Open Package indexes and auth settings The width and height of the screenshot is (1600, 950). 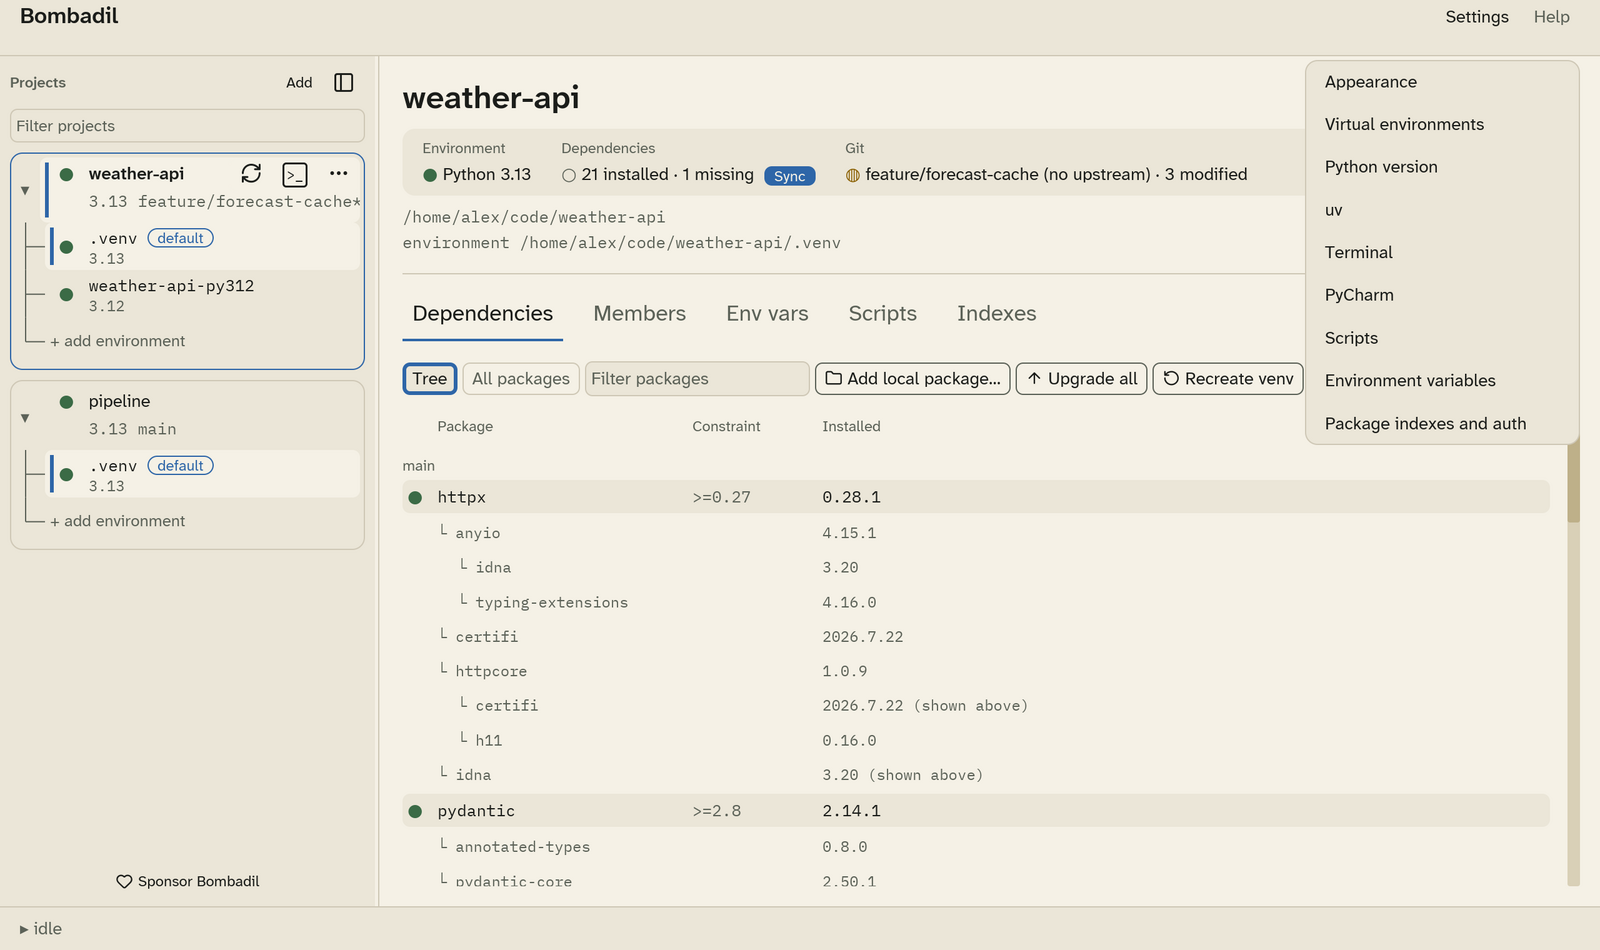point(1442,424)
